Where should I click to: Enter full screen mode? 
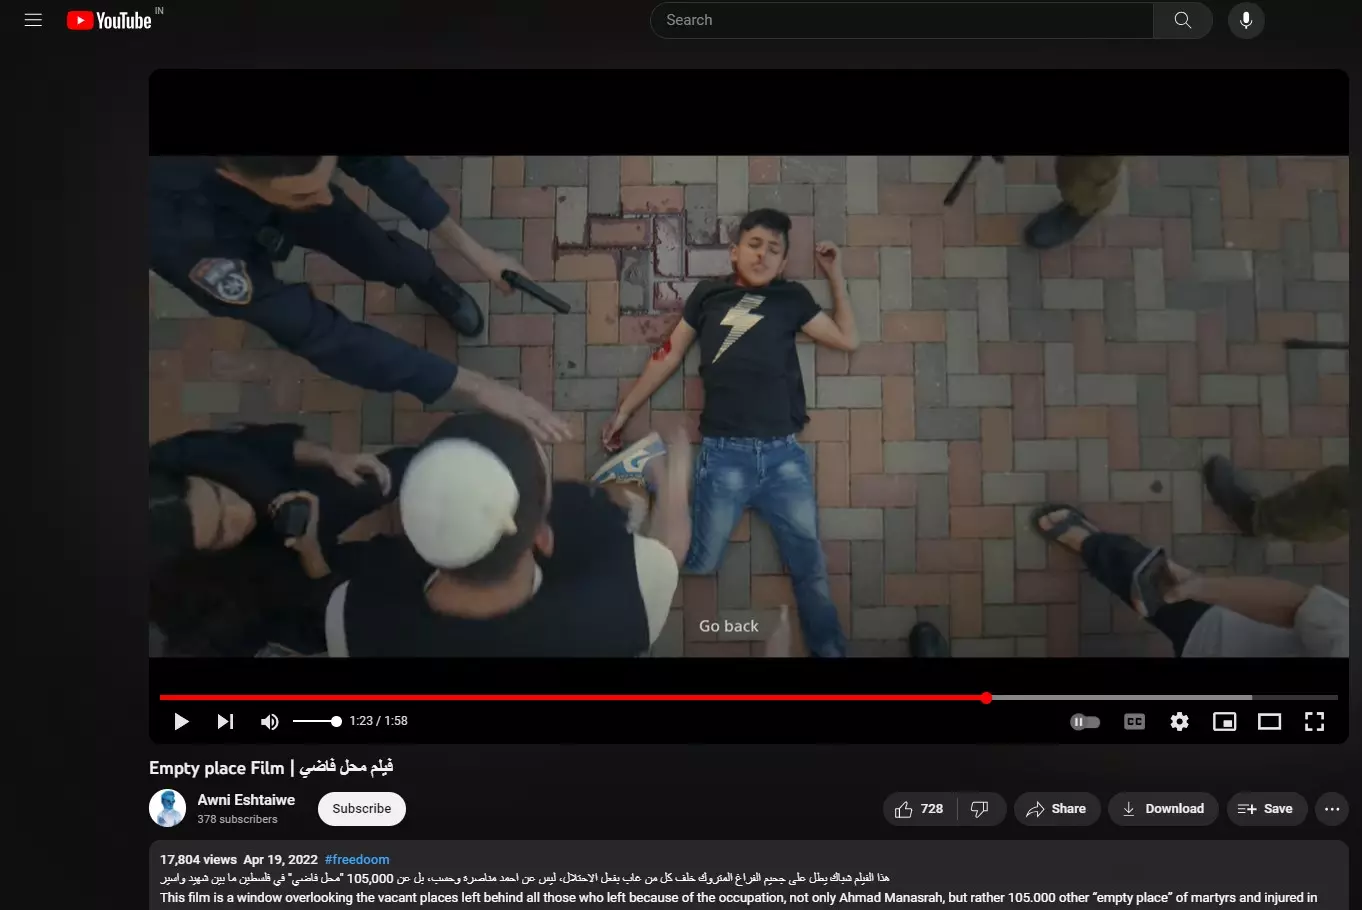1314,721
